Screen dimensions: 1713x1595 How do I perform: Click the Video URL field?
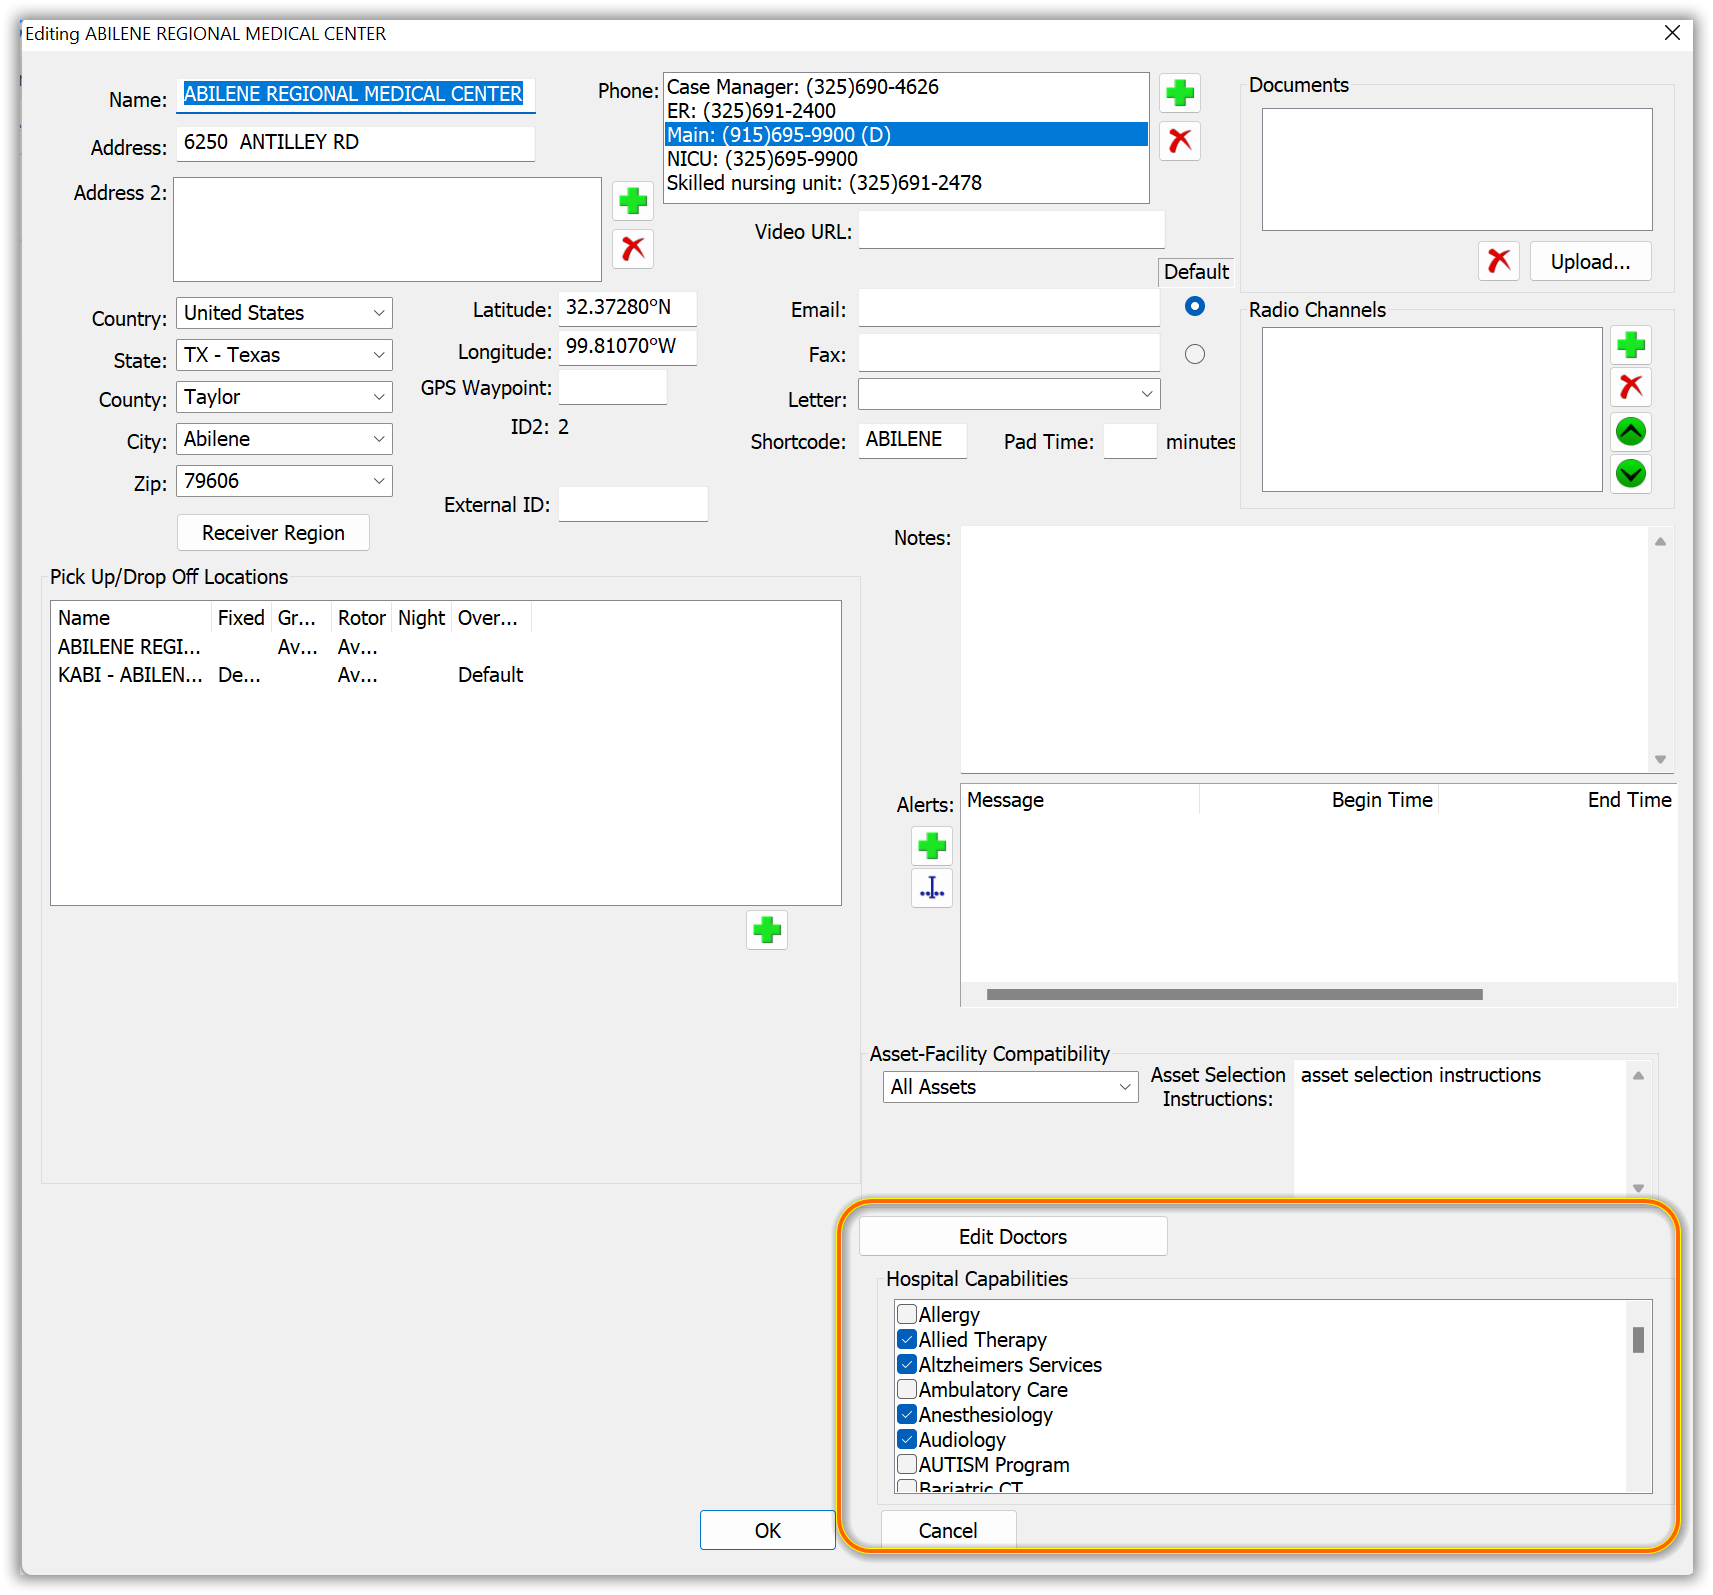coord(1012,230)
